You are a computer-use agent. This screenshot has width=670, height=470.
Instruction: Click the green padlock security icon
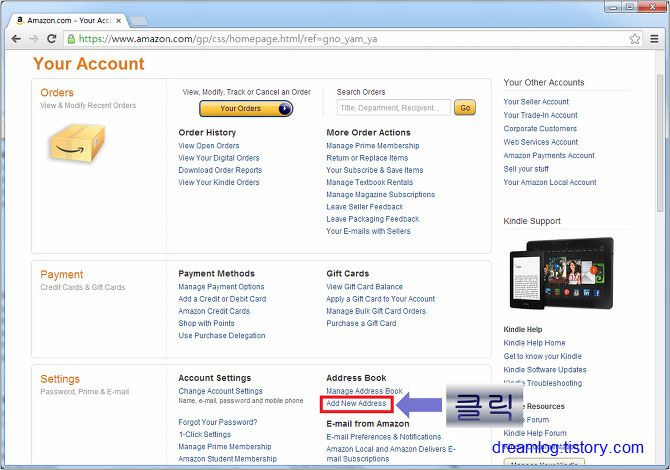click(71, 39)
